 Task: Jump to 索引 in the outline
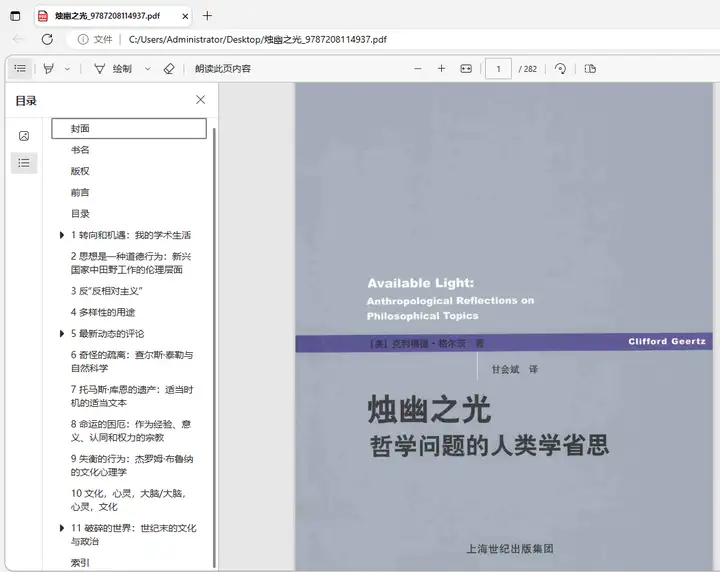pos(80,563)
